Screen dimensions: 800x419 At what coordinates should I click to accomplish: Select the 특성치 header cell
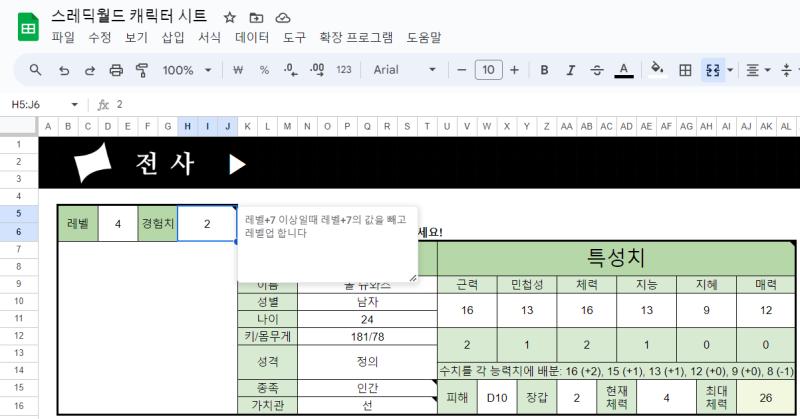[616, 258]
